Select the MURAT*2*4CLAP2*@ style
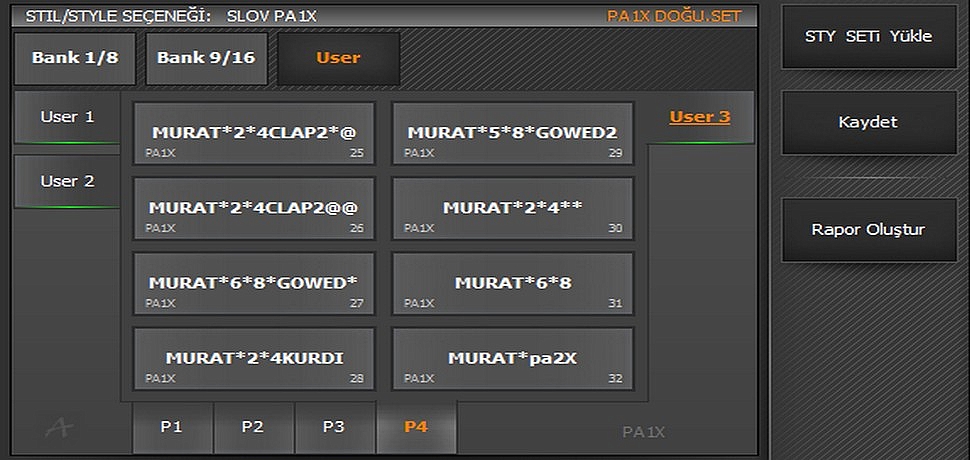This screenshot has width=970, height=460. point(254,133)
